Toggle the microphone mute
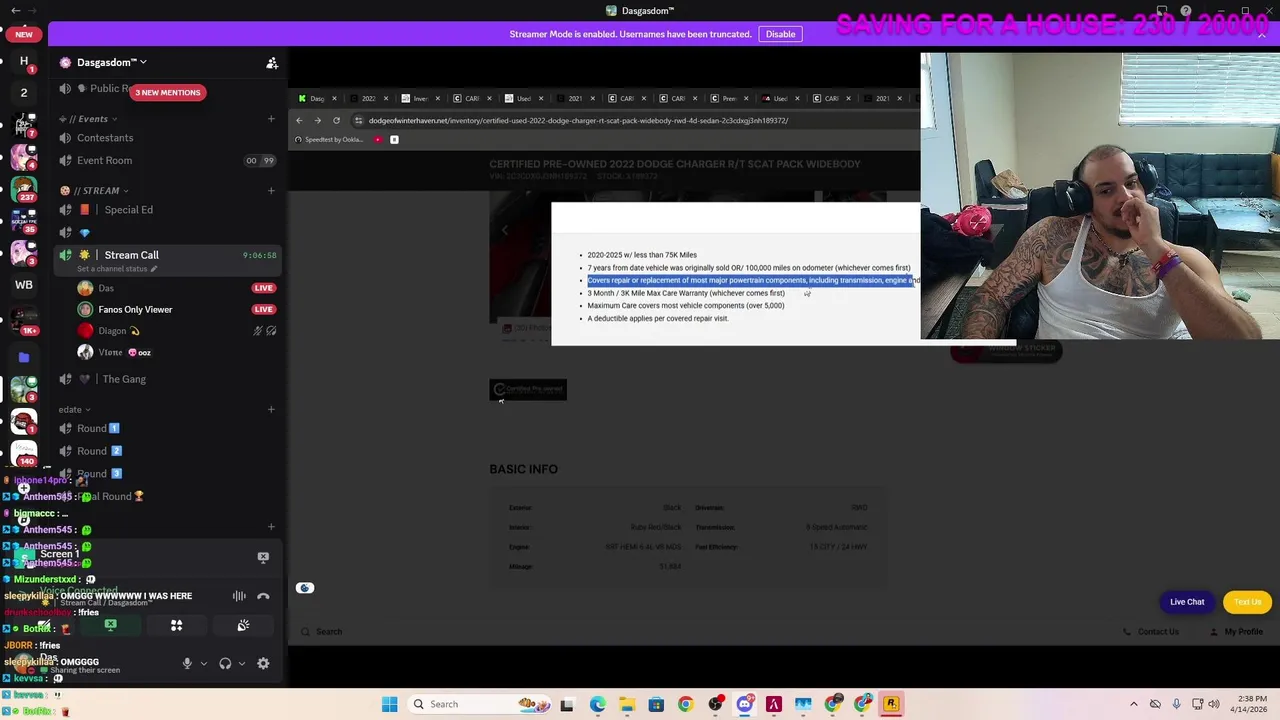This screenshot has width=1280, height=720. (187, 663)
